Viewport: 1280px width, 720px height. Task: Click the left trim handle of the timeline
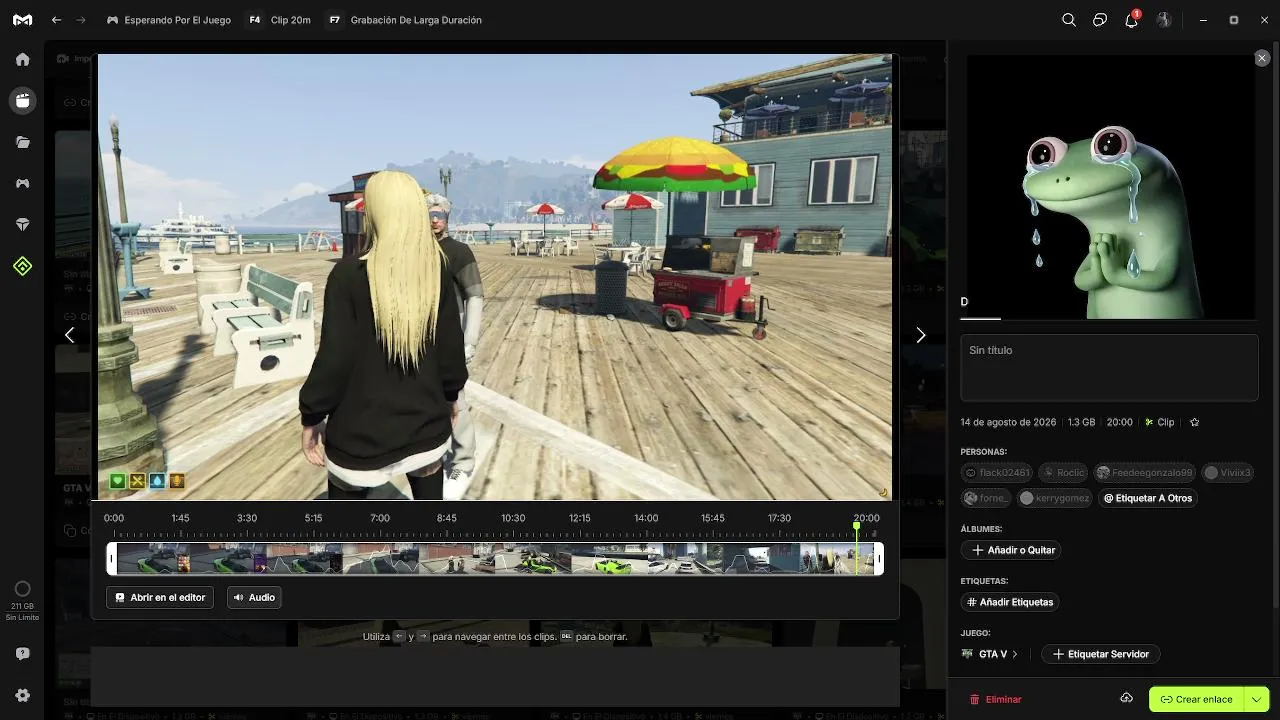112,558
